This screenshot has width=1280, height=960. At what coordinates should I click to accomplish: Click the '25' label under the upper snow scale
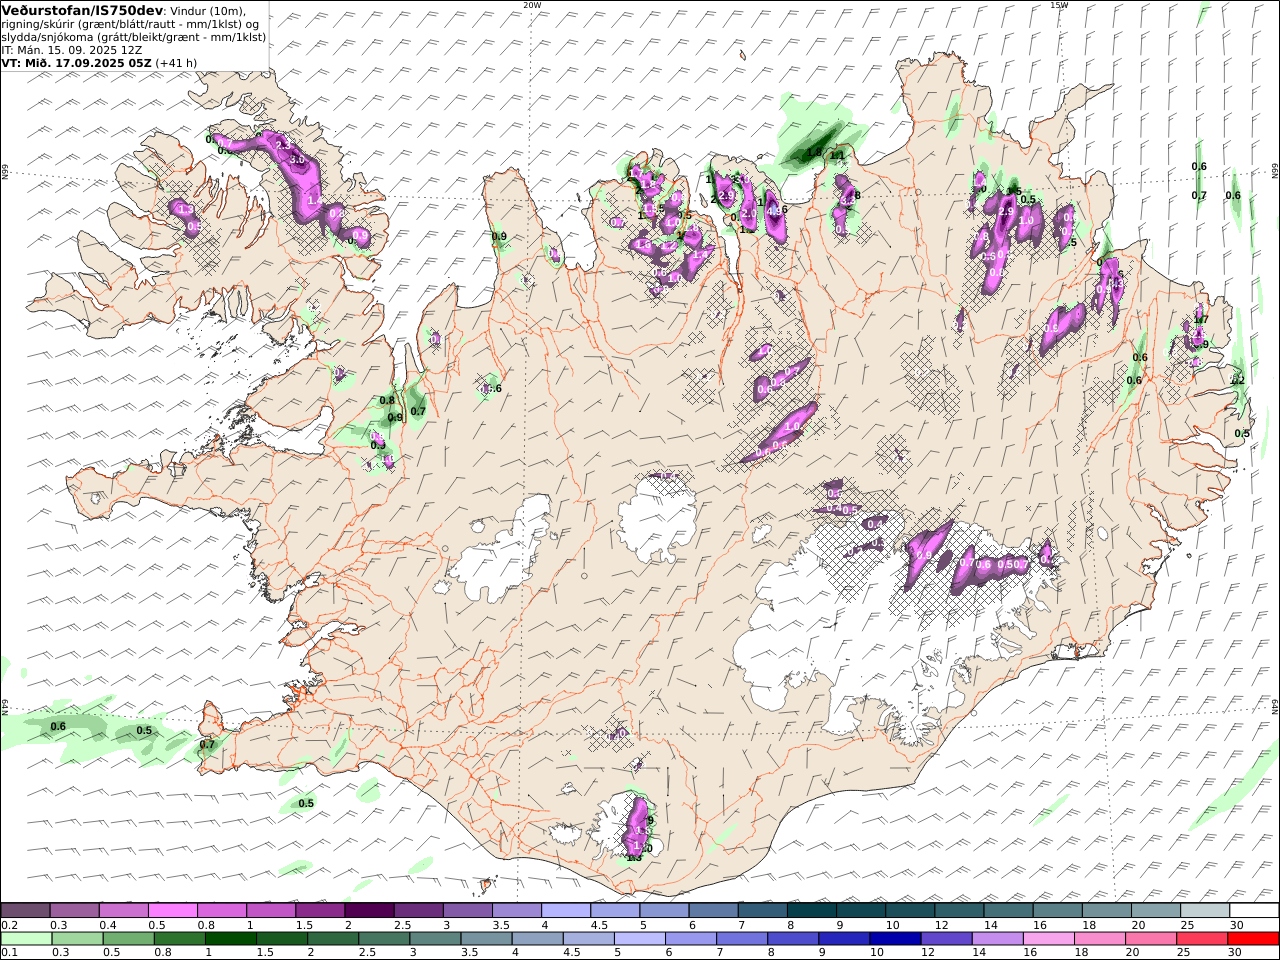1187,925
